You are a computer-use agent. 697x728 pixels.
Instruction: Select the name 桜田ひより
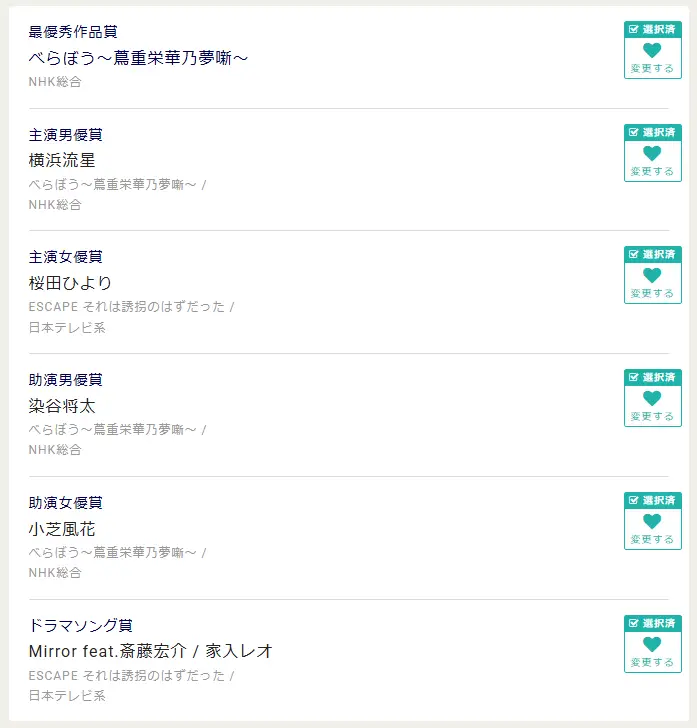[70, 283]
